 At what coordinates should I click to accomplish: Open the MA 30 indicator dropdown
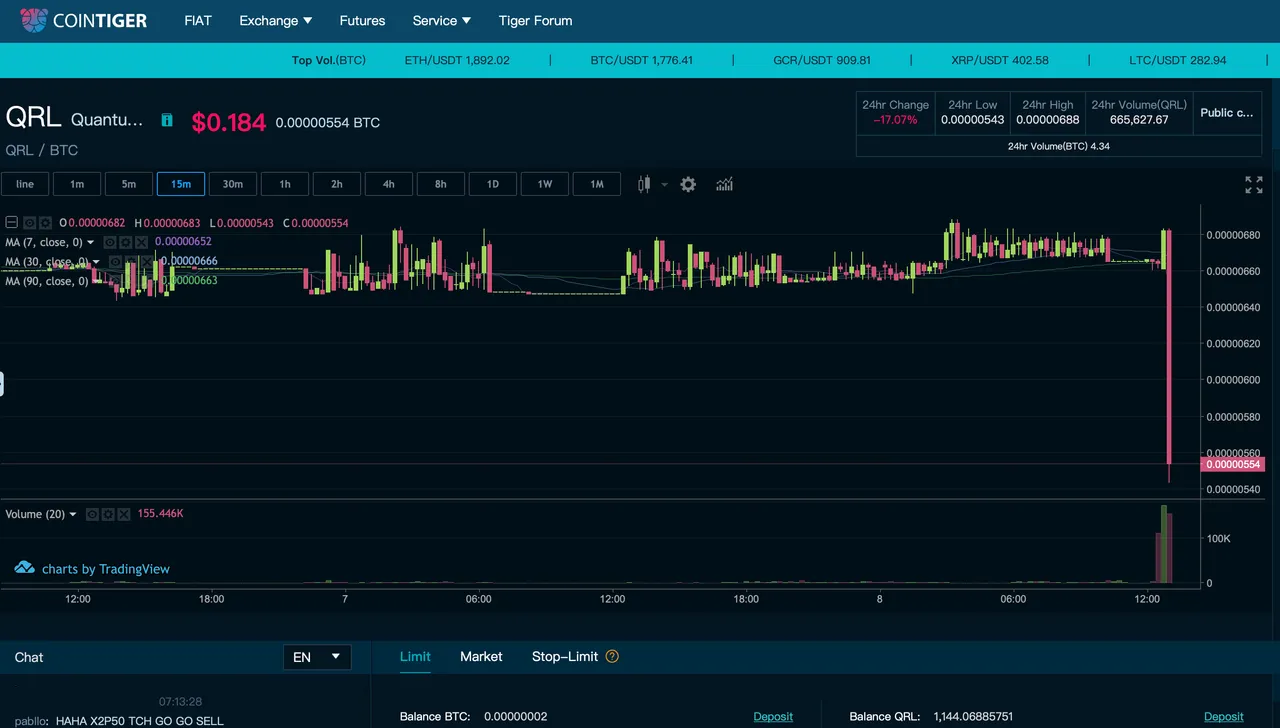tap(97, 262)
